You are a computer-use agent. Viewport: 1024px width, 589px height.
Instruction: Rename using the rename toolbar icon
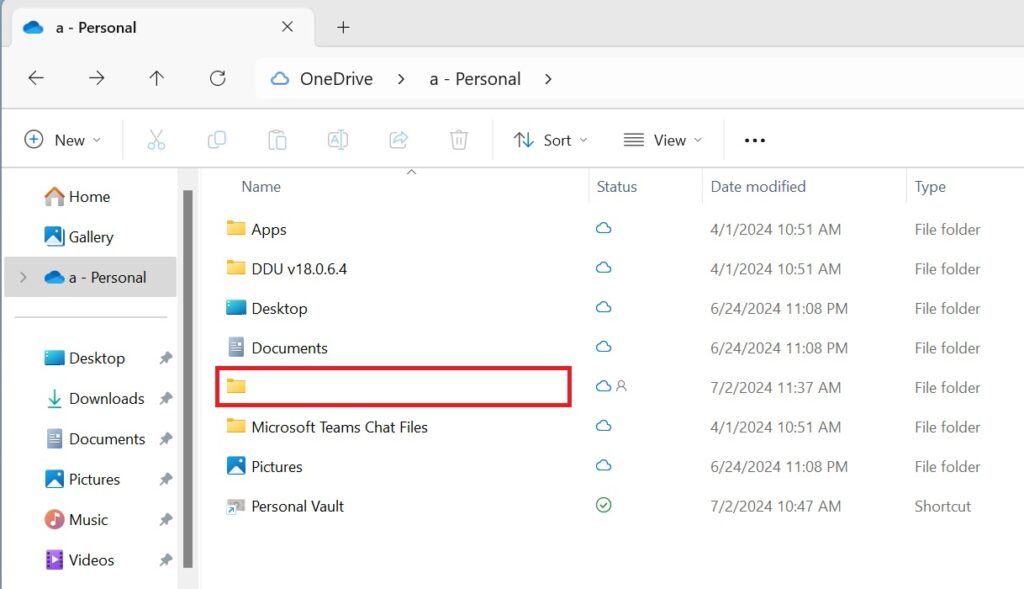[x=337, y=140]
